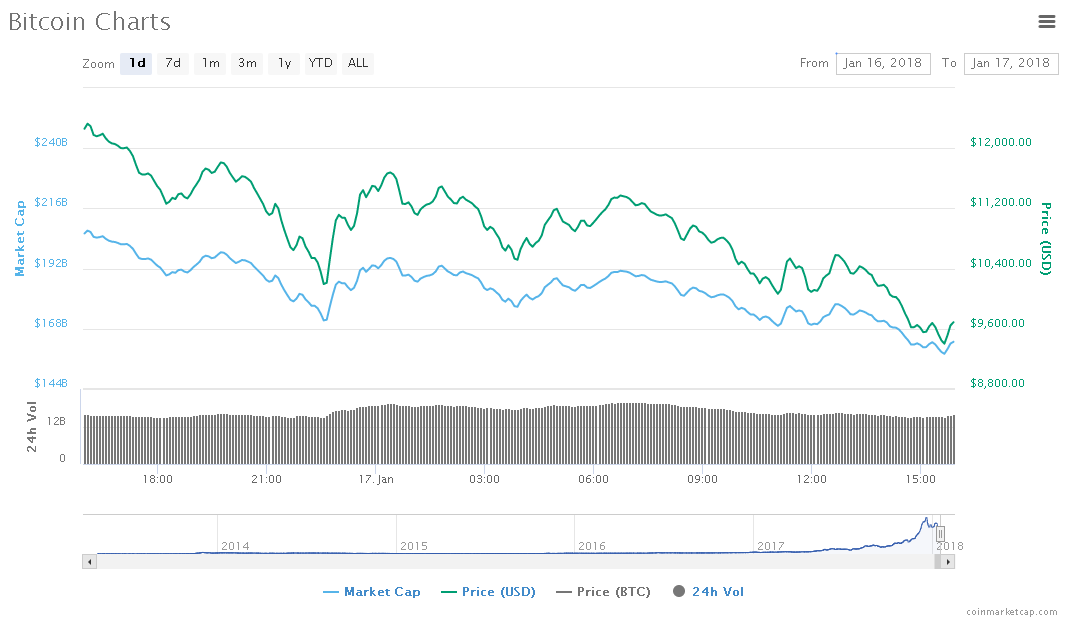Viewport: 1069px width, 620px height.
Task: Click the $144B market cap axis label
Action: (x=51, y=383)
